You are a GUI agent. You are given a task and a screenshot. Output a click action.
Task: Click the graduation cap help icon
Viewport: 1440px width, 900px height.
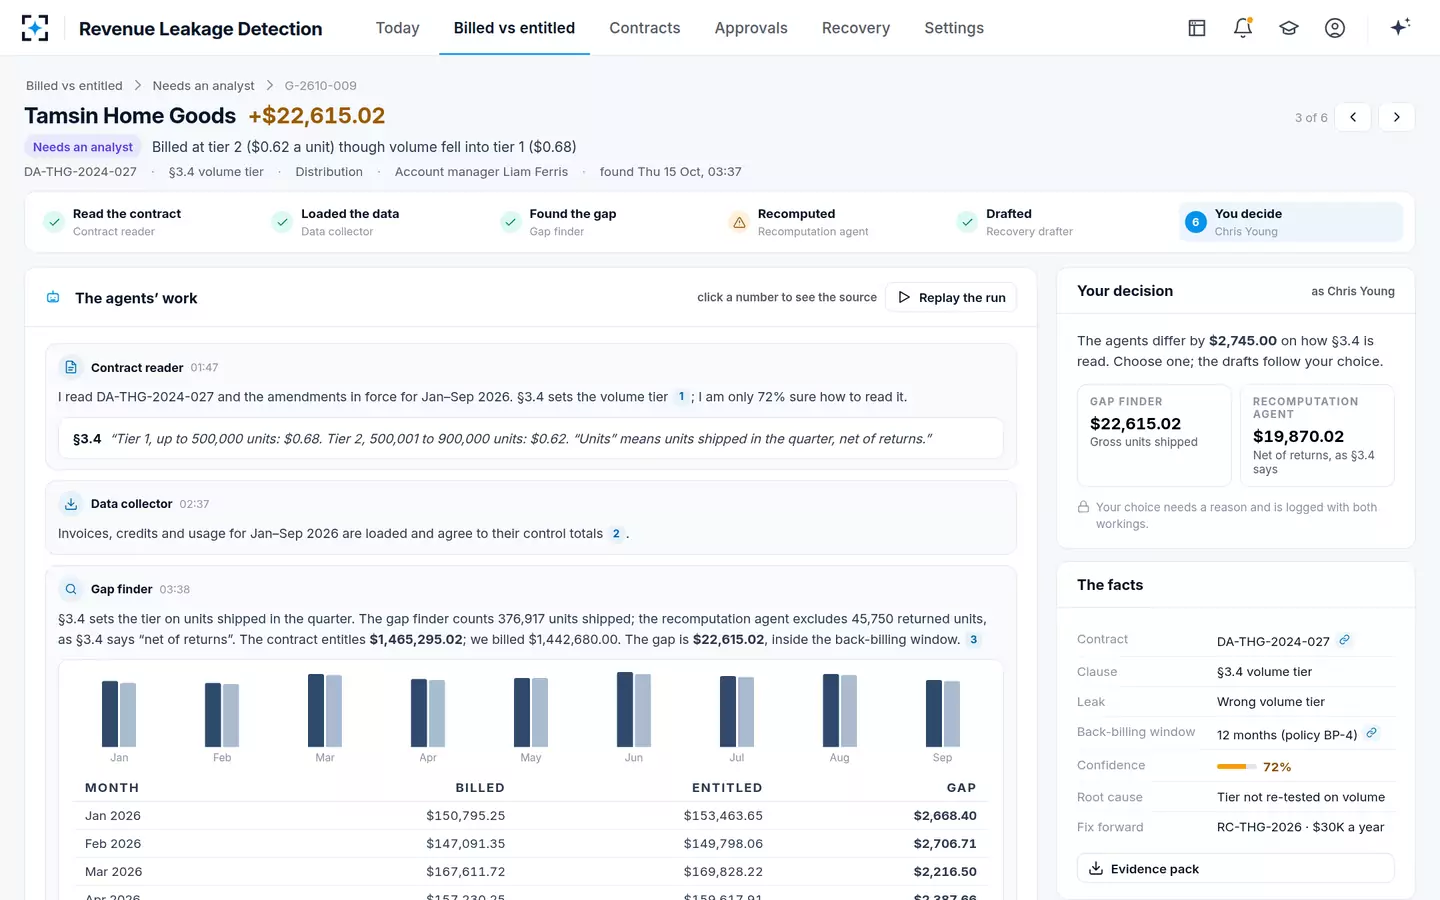(1289, 28)
